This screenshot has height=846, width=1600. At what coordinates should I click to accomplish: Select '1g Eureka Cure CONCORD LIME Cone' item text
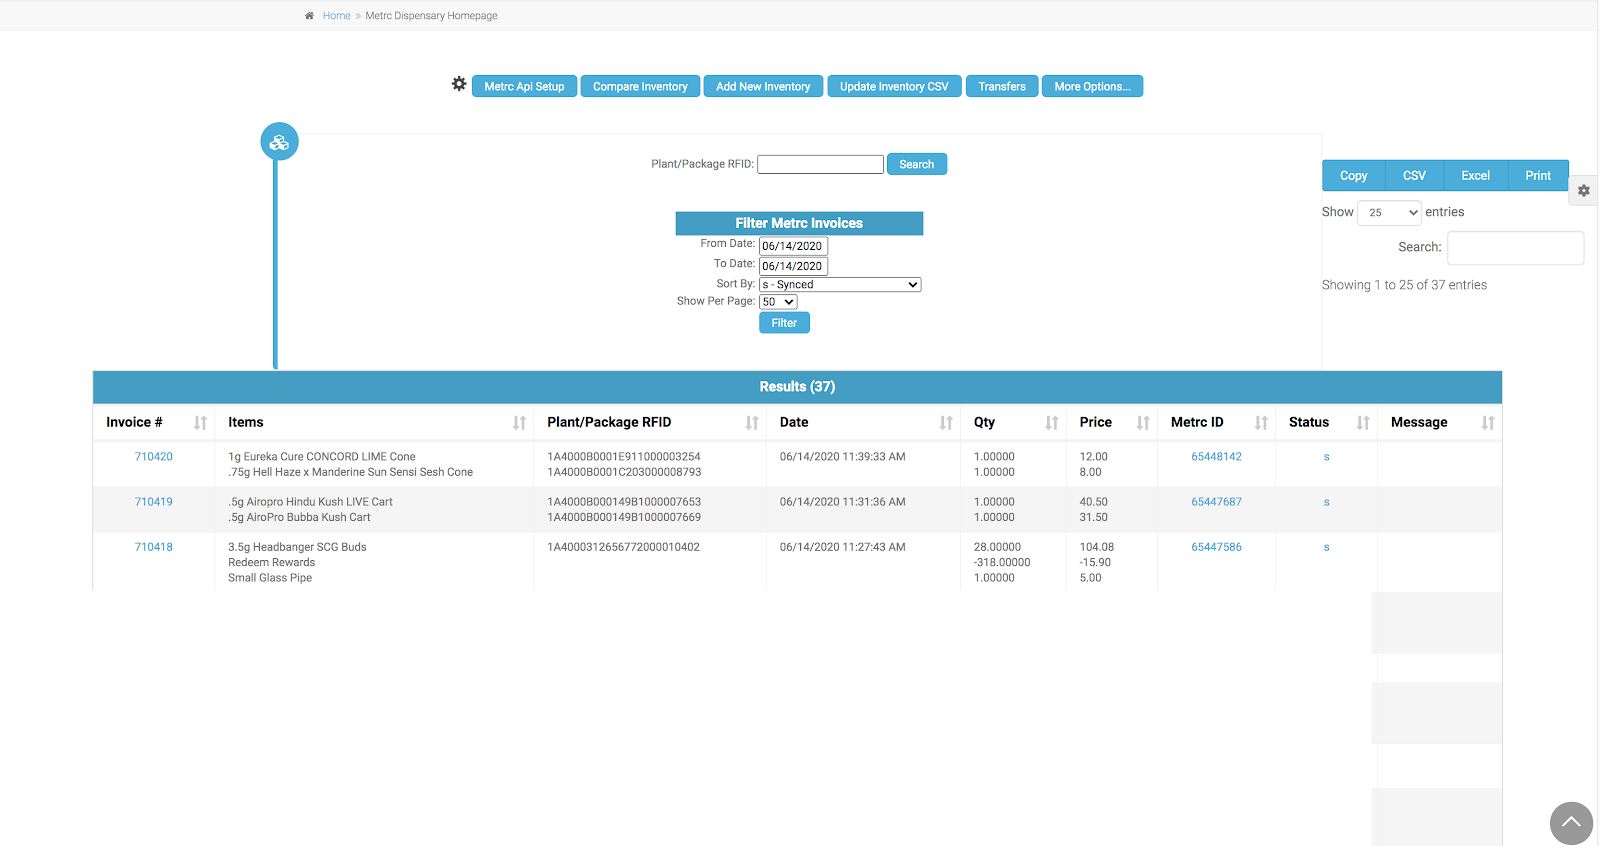coord(322,457)
